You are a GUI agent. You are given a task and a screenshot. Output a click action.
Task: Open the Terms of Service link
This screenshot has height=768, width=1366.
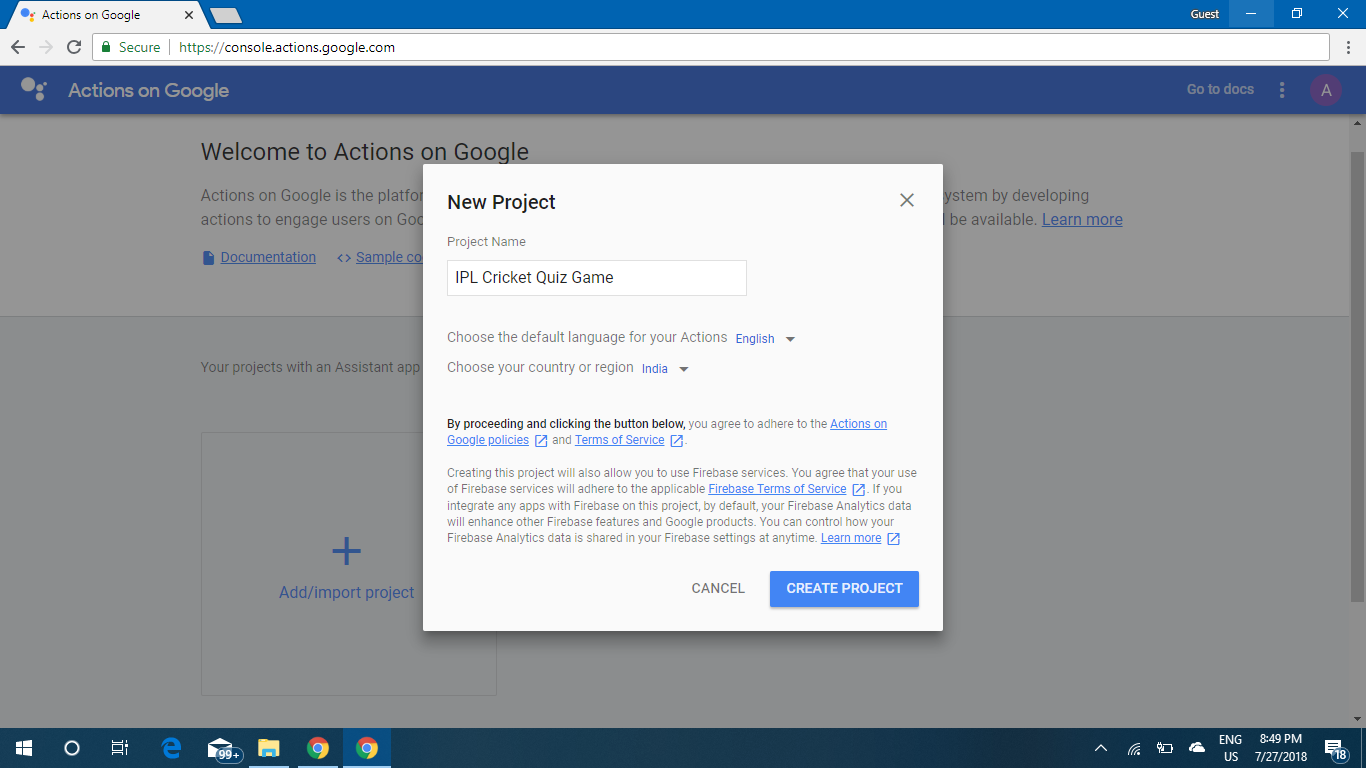click(619, 440)
